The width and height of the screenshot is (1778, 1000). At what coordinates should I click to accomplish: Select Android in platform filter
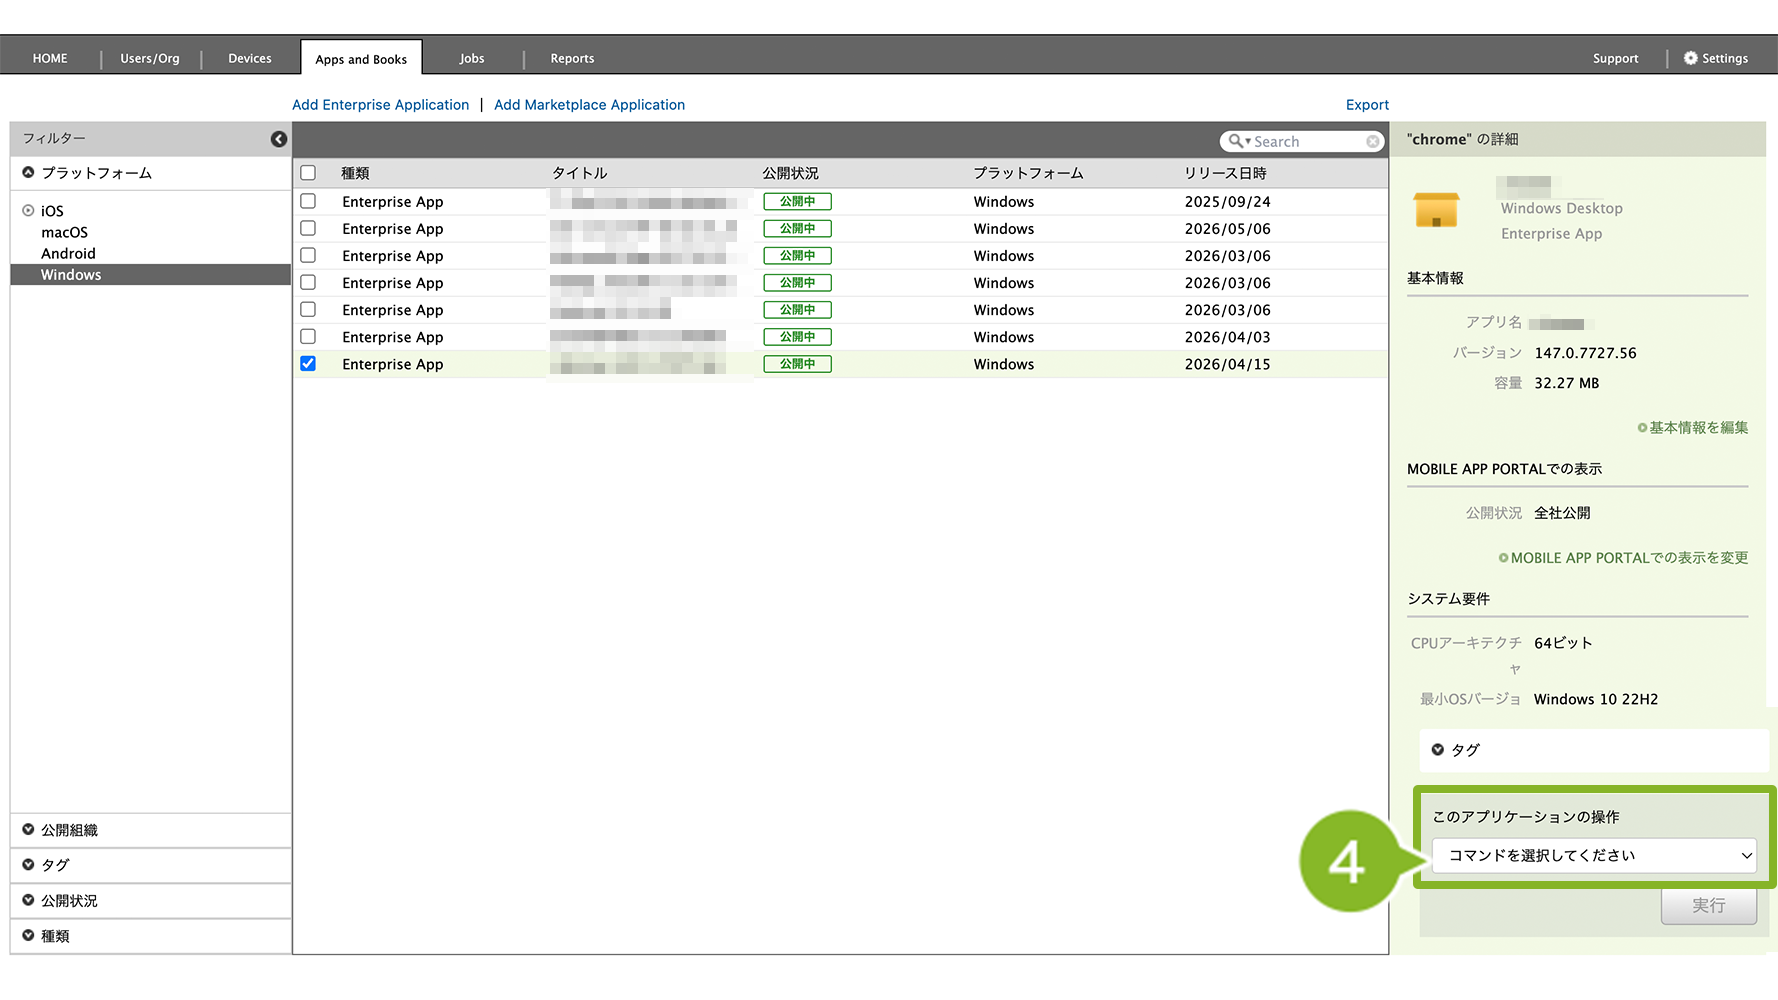68,254
